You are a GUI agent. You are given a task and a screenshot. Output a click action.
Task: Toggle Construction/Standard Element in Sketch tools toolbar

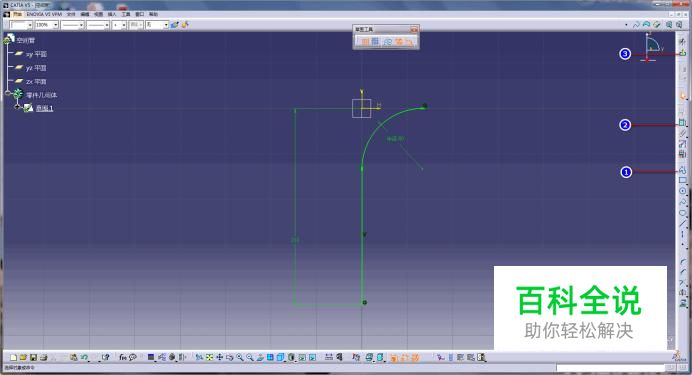click(387, 41)
